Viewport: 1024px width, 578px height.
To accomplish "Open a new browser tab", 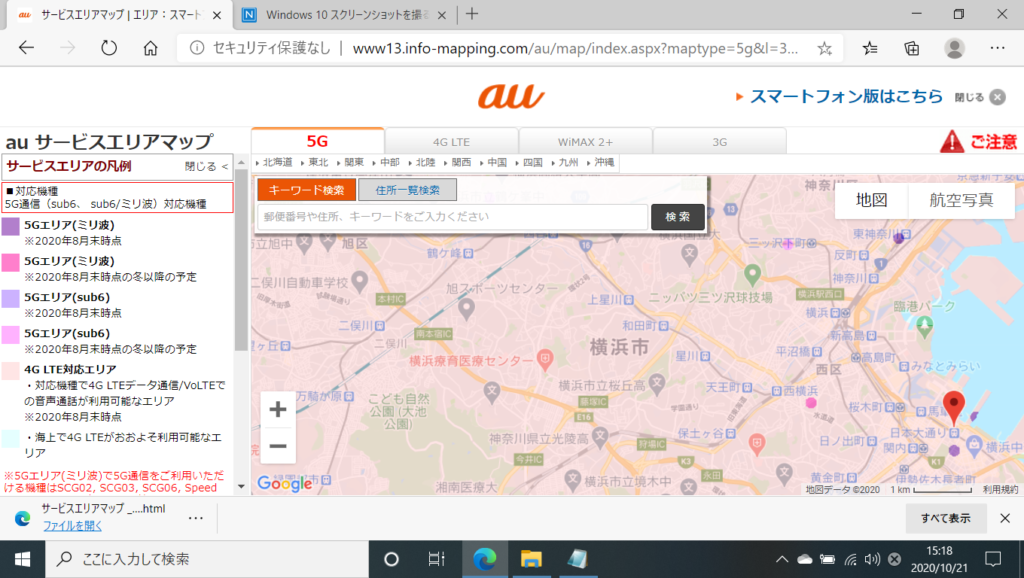I will pyautogui.click(x=472, y=14).
